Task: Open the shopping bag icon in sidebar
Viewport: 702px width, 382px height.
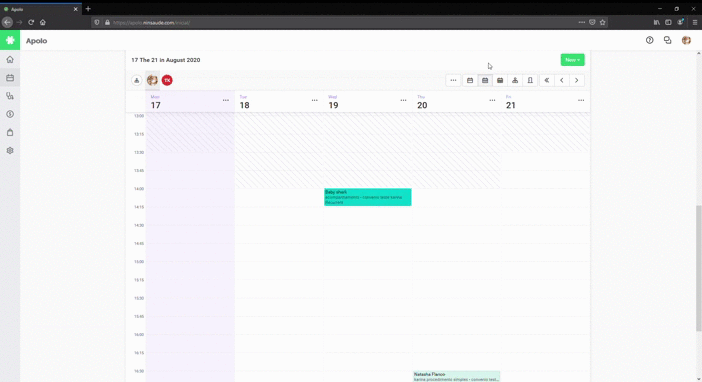Action: (10, 133)
